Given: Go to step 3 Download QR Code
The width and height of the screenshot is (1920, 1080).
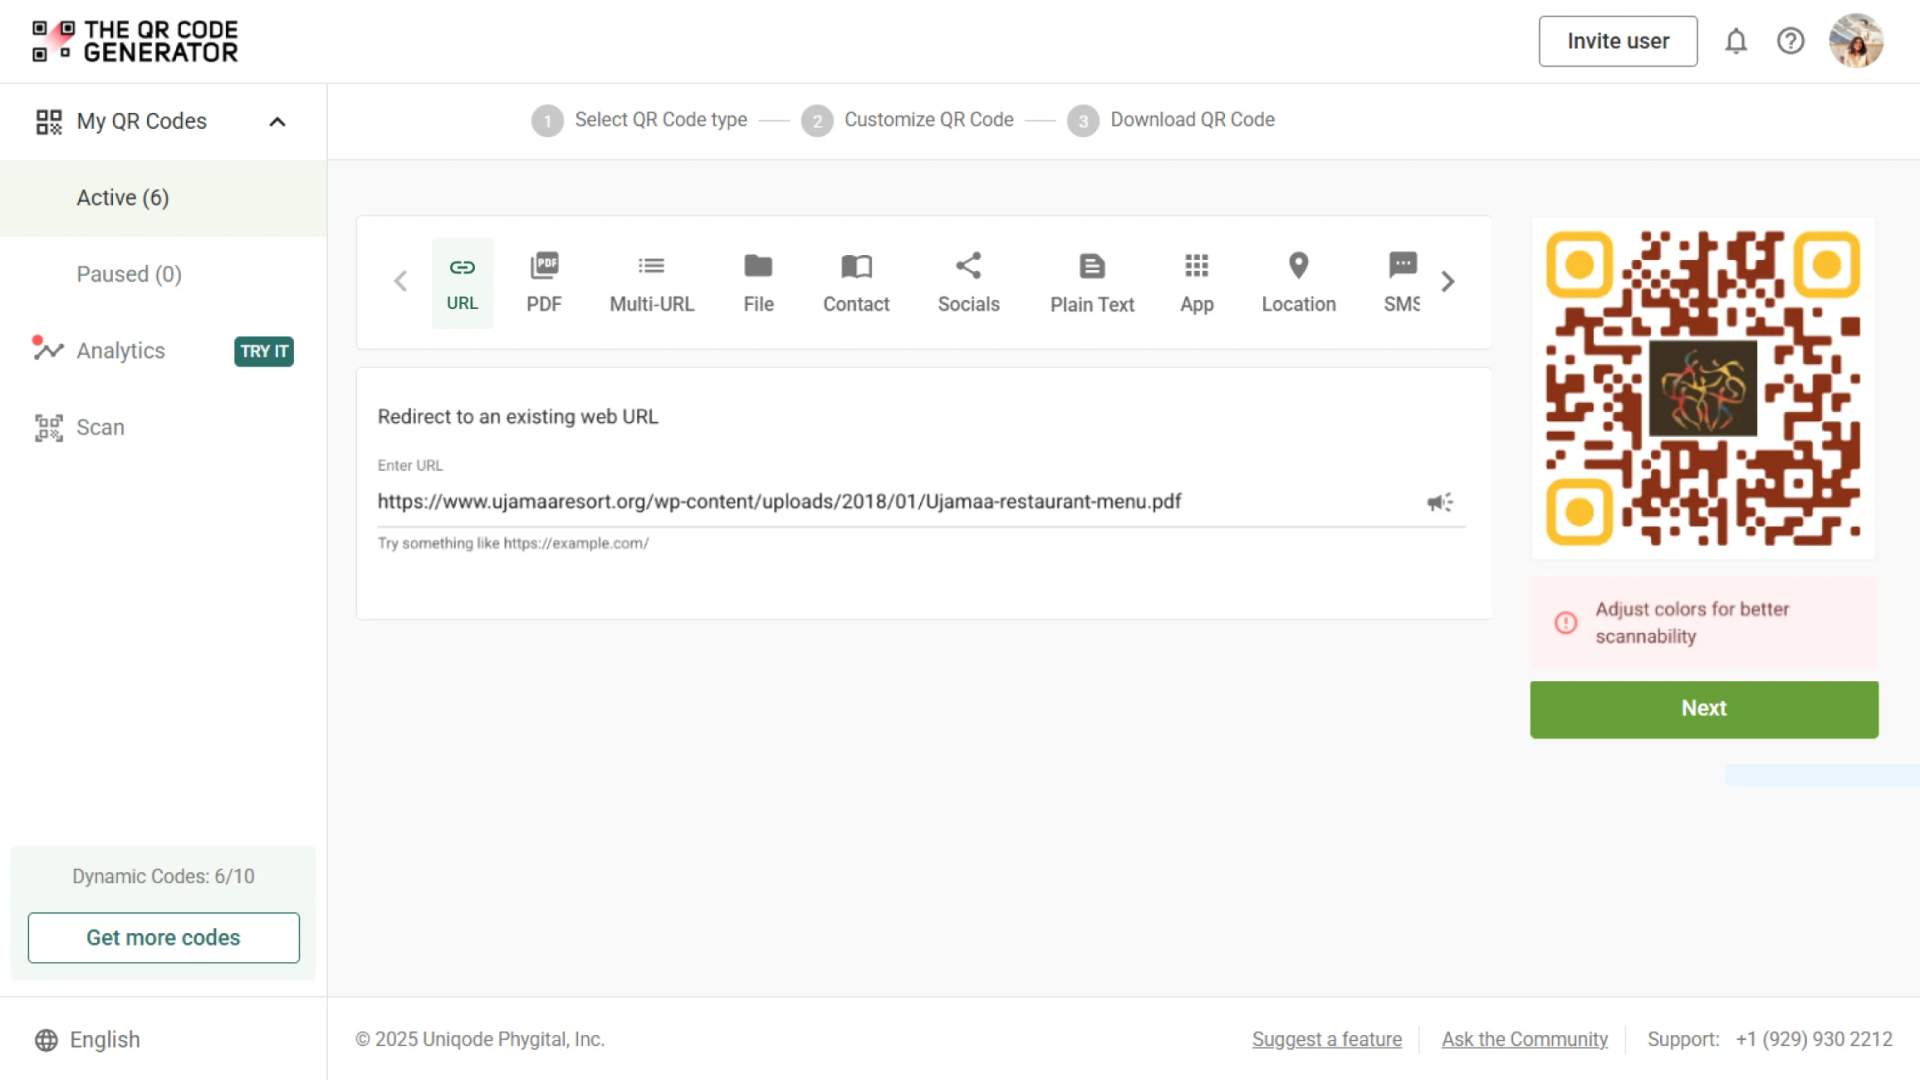Looking at the screenshot, I should 1171,120.
